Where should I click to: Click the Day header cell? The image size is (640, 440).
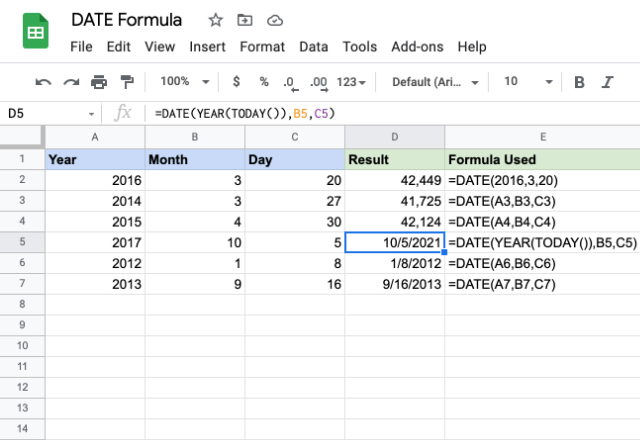[295, 159]
